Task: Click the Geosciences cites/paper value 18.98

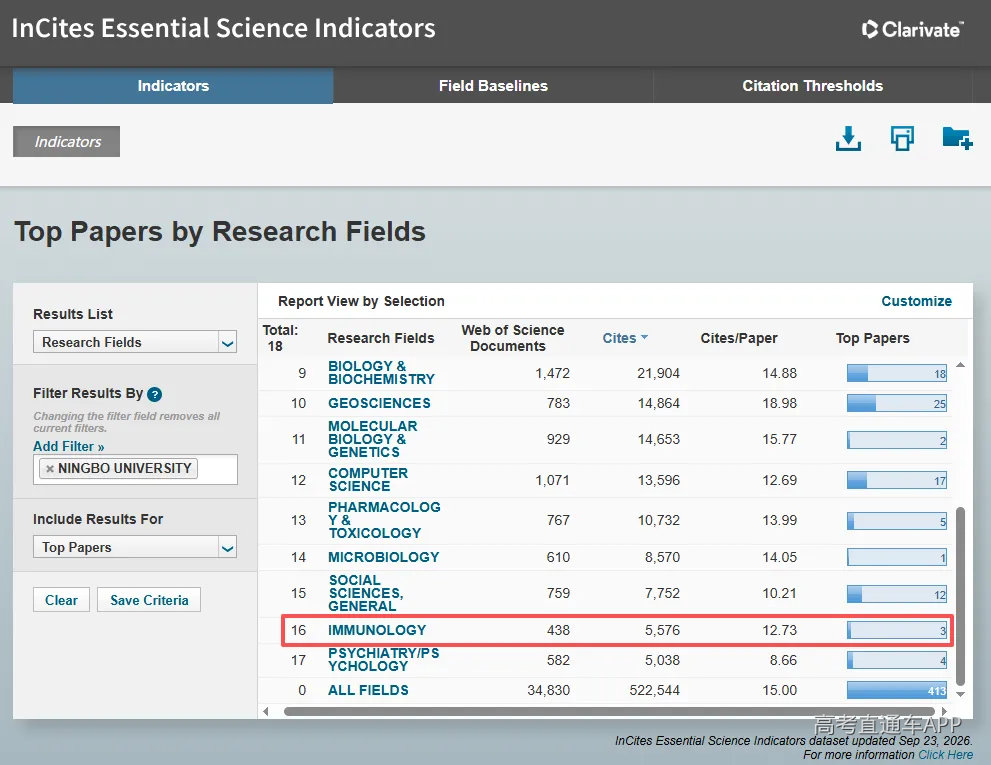Action: [779, 403]
